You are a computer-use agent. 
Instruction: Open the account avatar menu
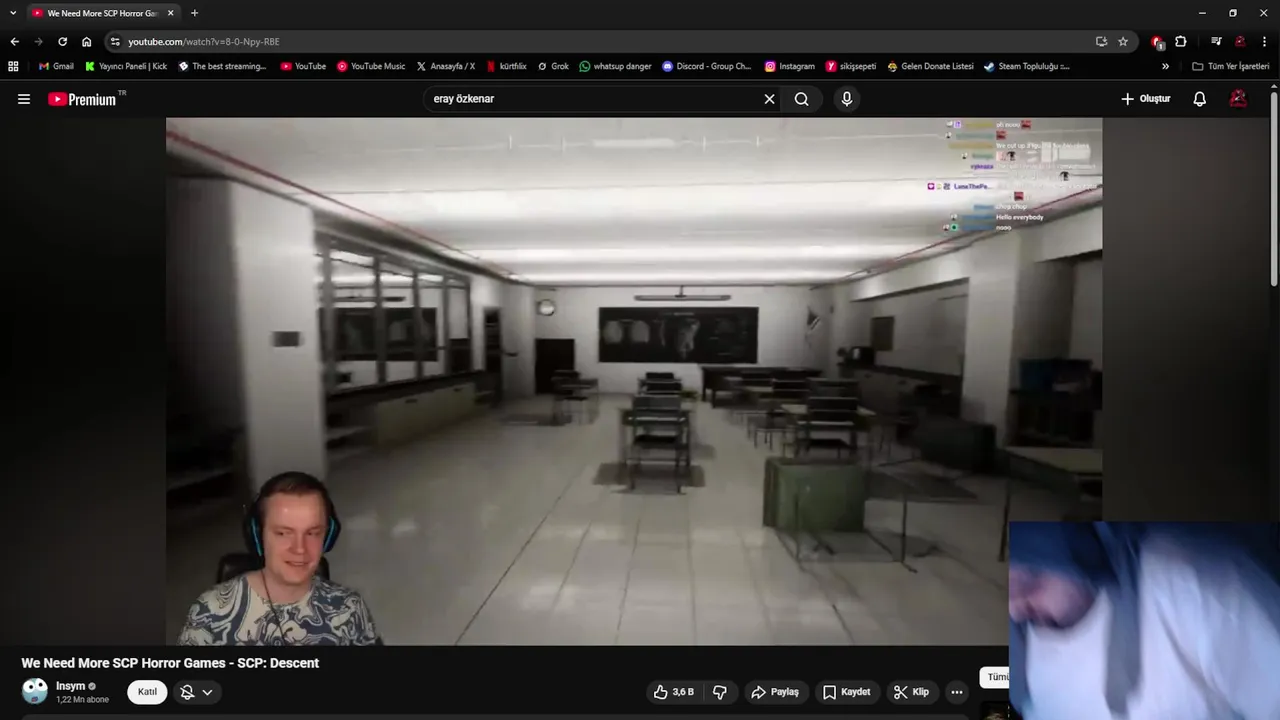coord(1238,99)
